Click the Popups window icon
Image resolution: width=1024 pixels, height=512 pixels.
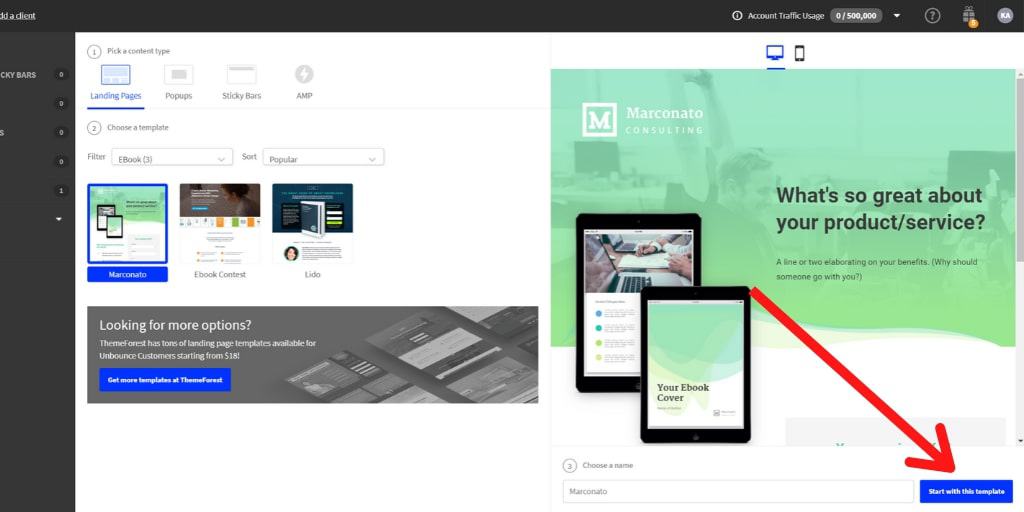(x=178, y=74)
